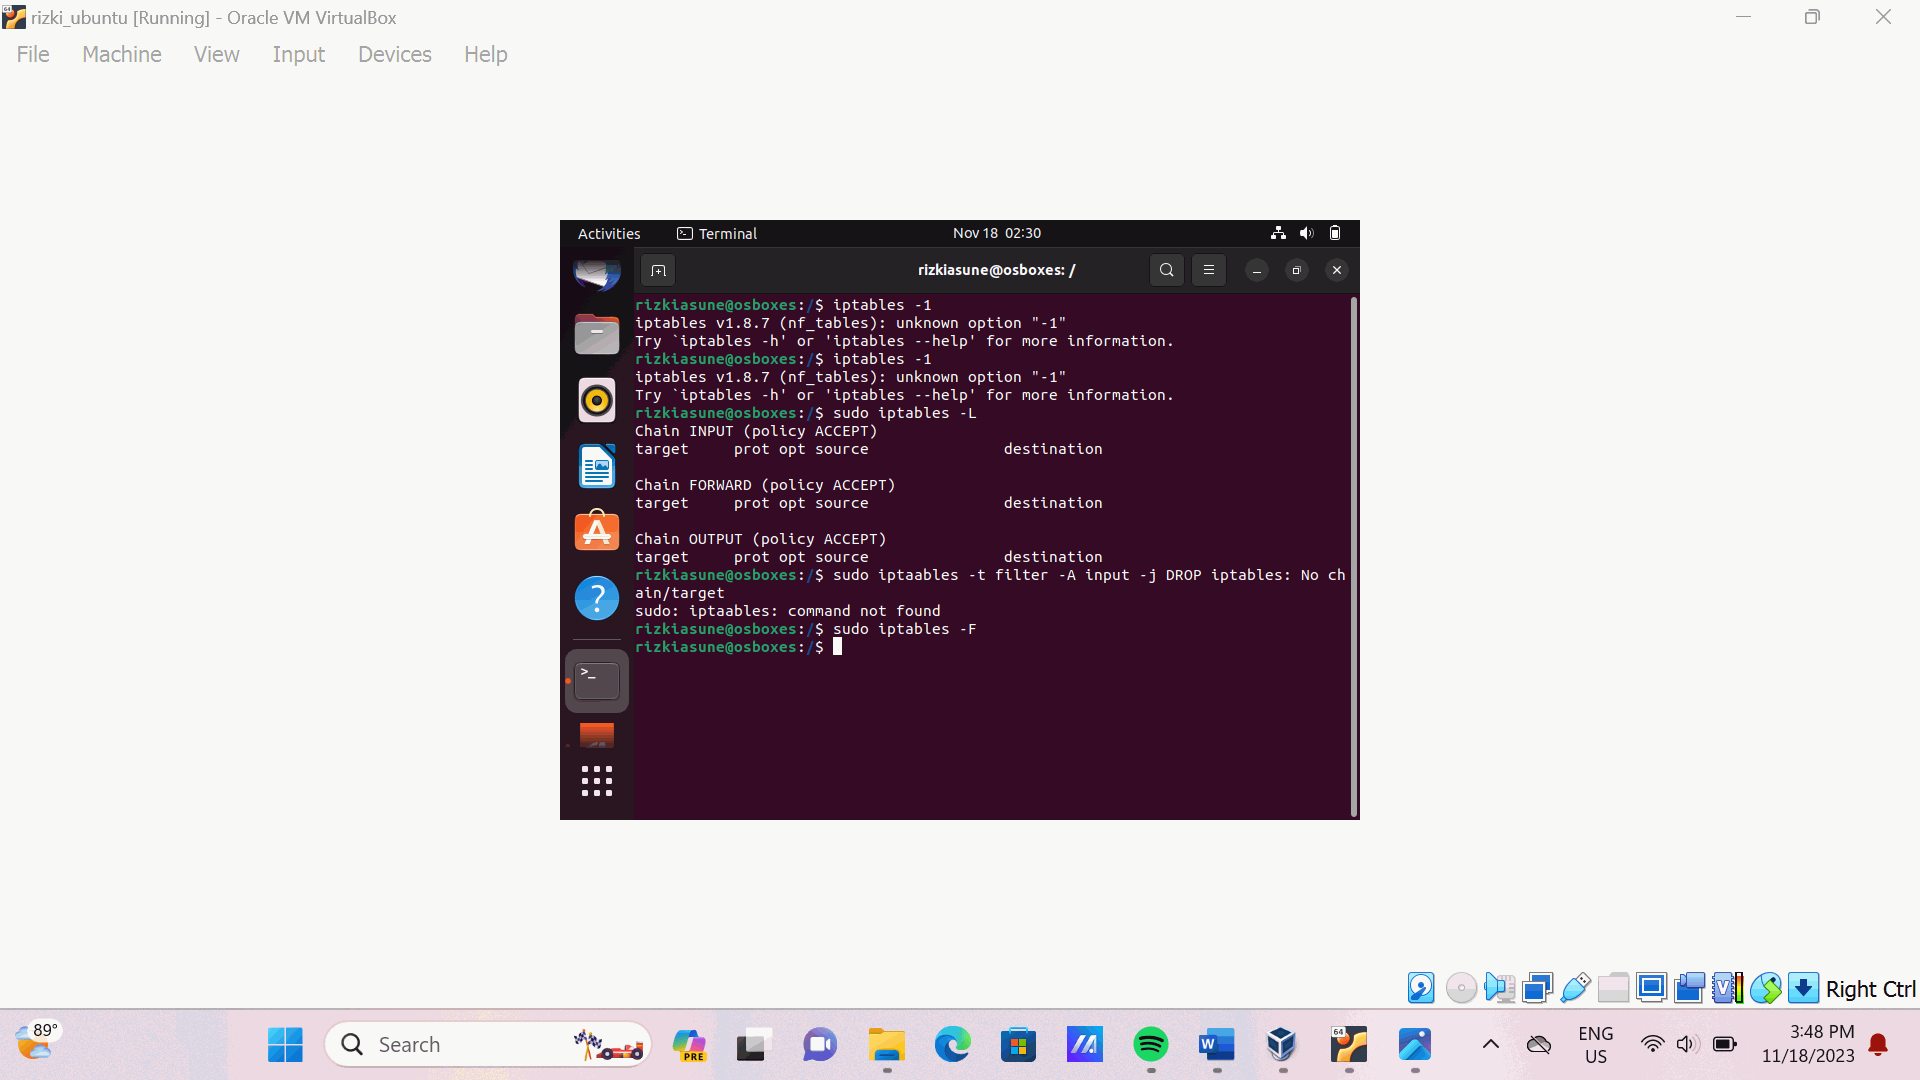Launch Microsoft Edge from the taskbar

point(952,1044)
